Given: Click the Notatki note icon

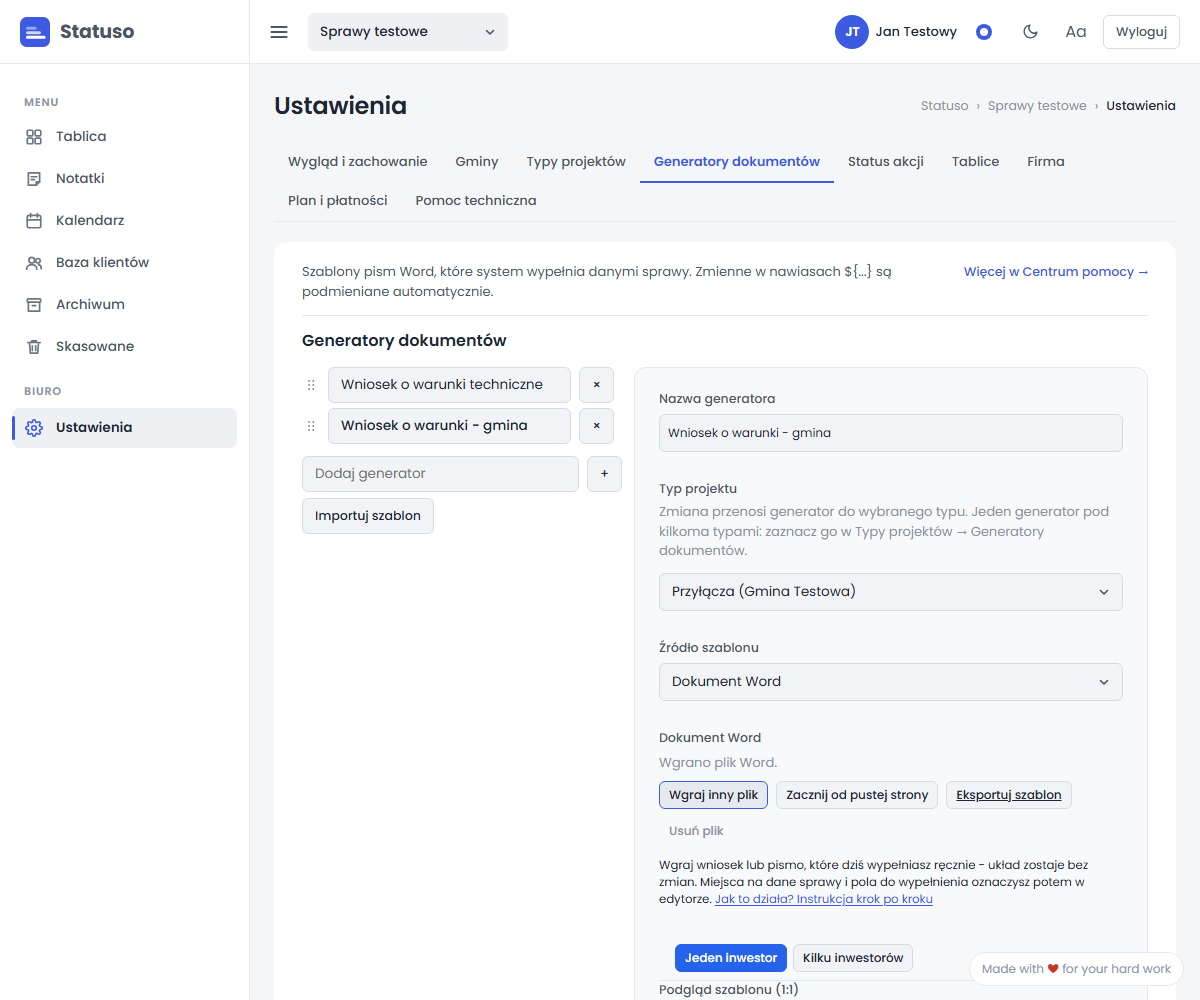Looking at the screenshot, I should 34,179.
